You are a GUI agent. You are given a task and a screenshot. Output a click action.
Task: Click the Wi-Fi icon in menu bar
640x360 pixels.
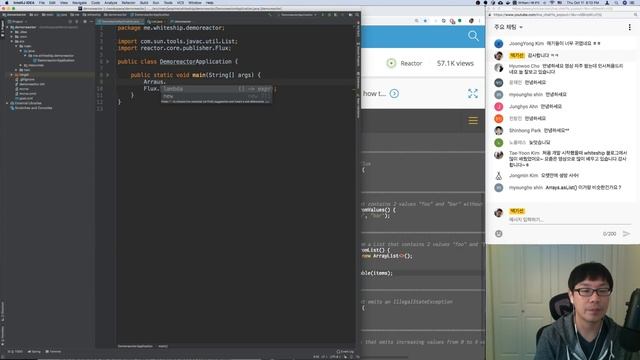552,3
